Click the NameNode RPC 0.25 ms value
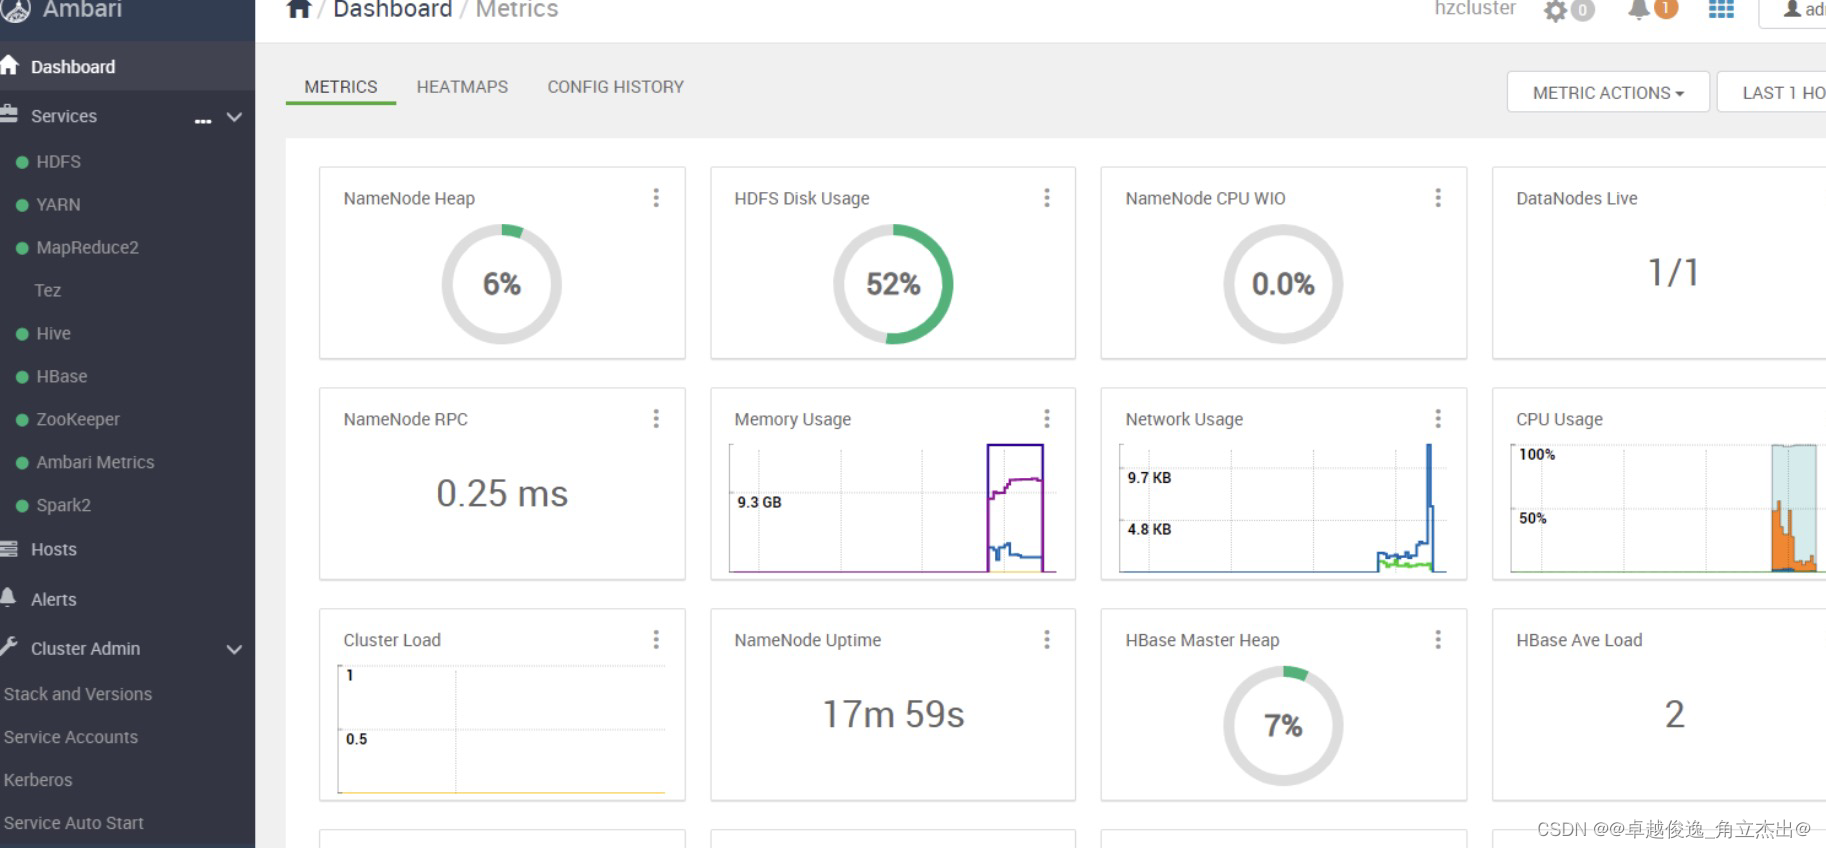Image resolution: width=1826 pixels, height=848 pixels. click(502, 493)
